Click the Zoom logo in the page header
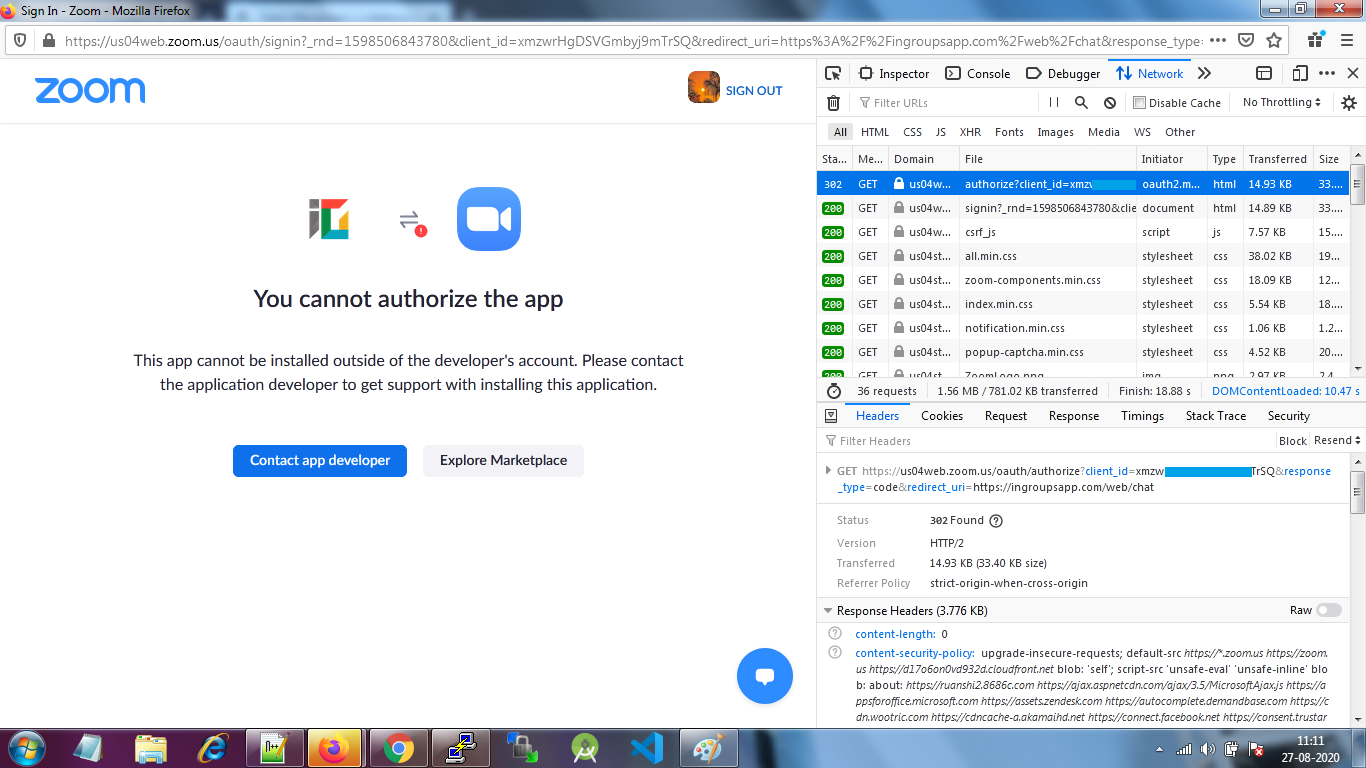Screen dimensions: 1366x768 90,90
